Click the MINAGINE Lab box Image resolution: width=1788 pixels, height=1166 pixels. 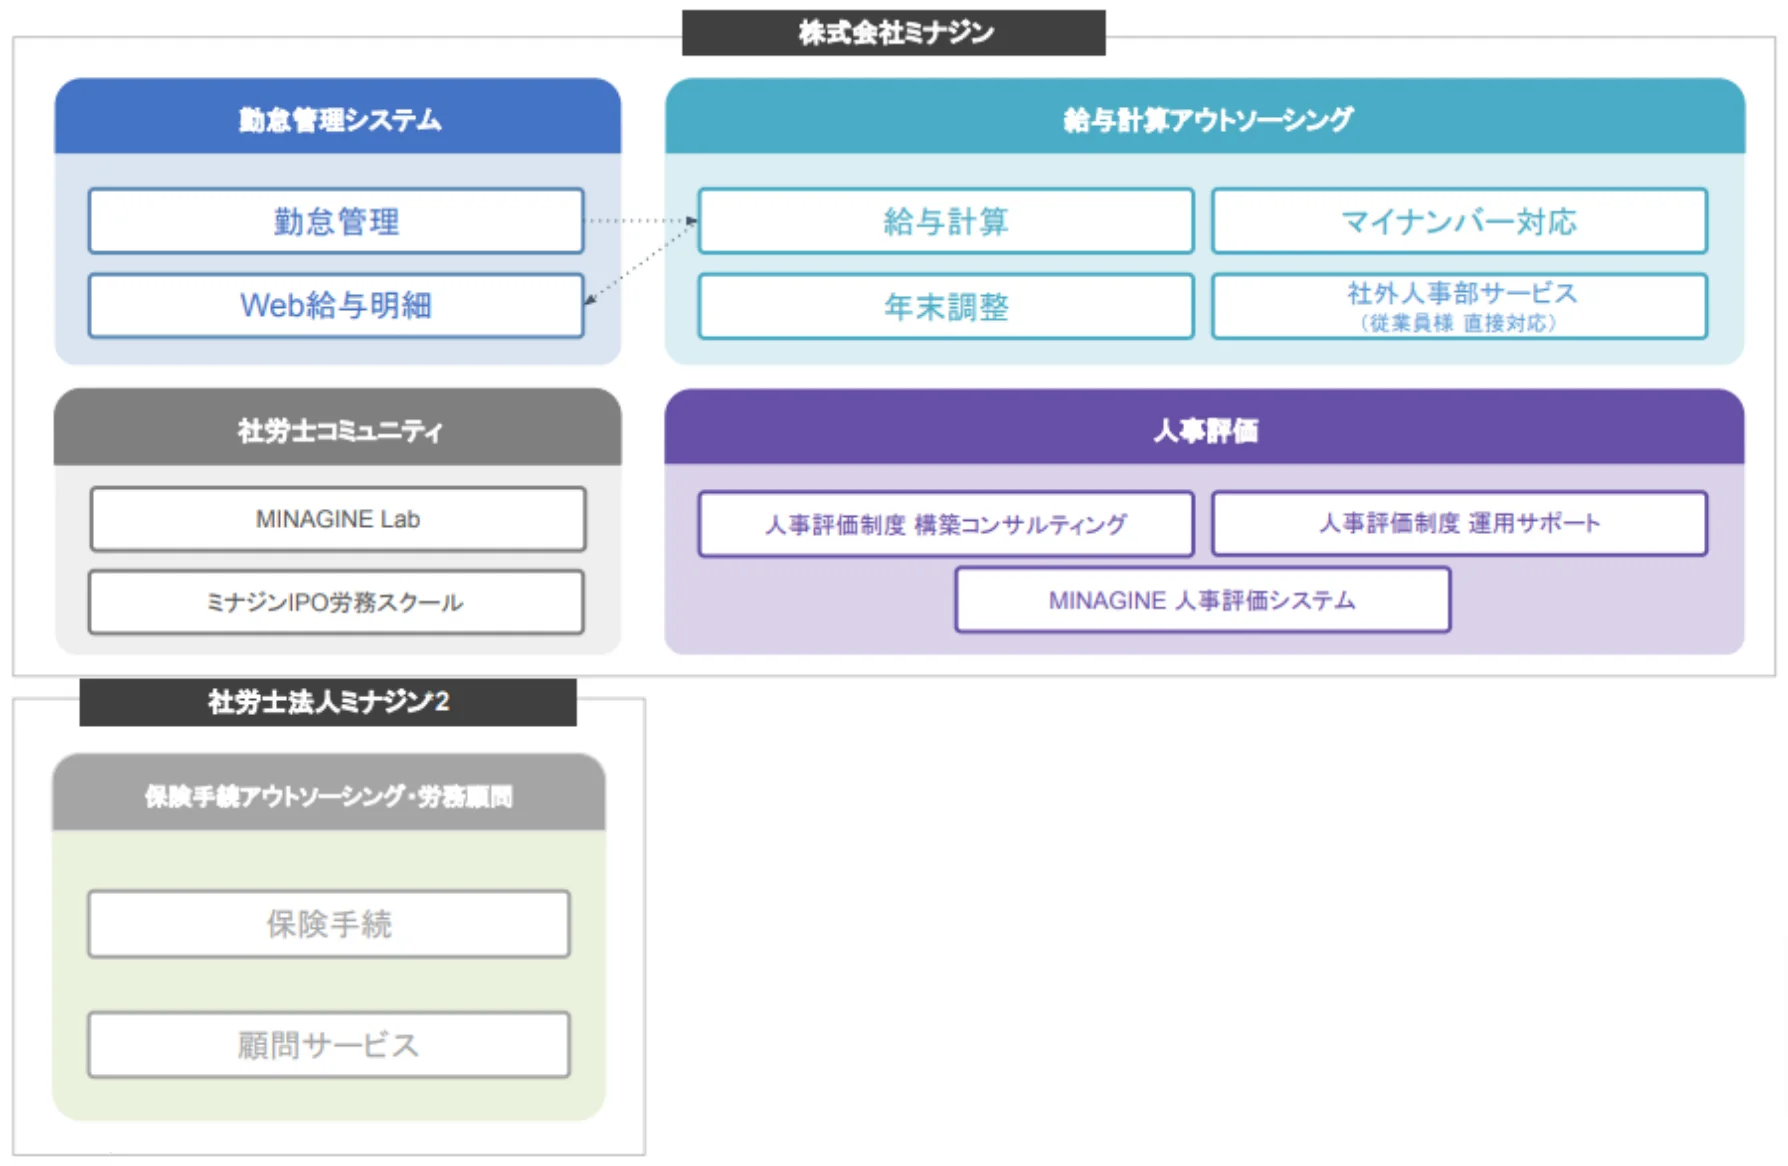coord(338,519)
